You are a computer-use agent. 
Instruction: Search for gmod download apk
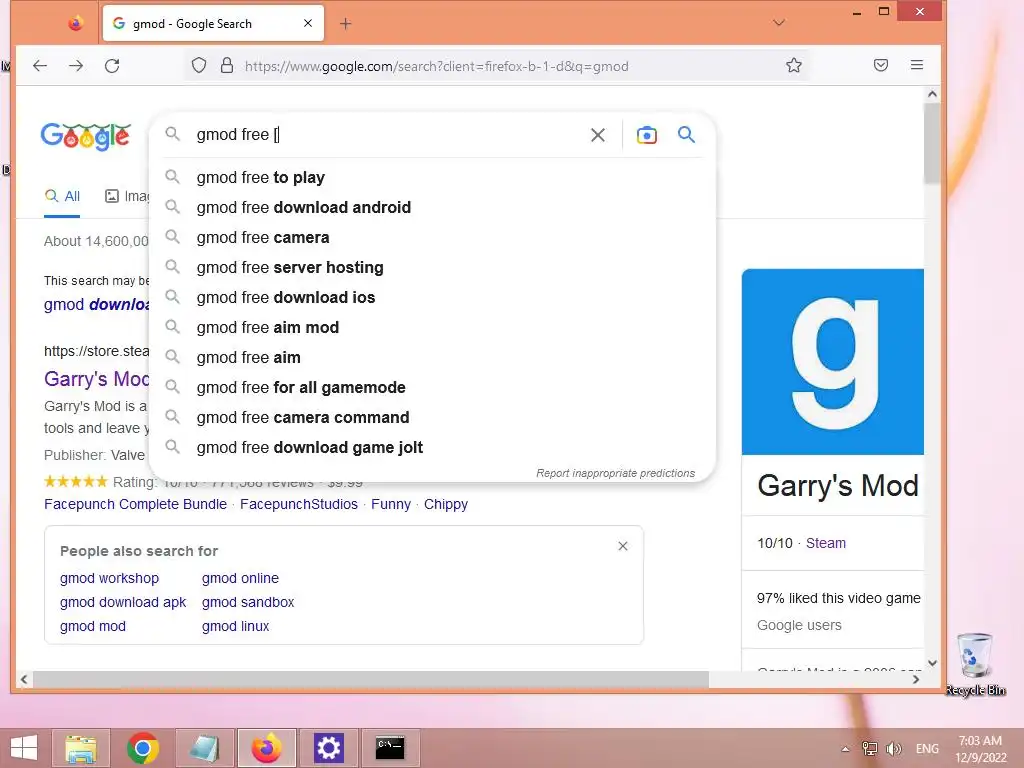point(123,602)
